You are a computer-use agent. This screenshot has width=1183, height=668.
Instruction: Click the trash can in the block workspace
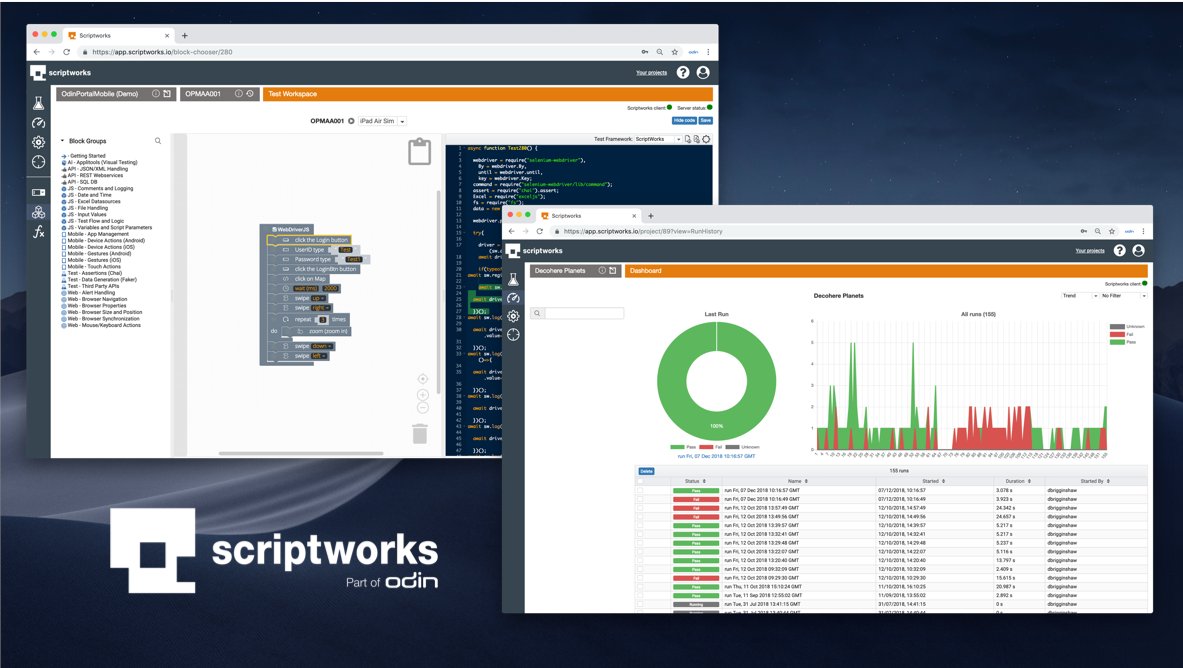pyautogui.click(x=420, y=433)
